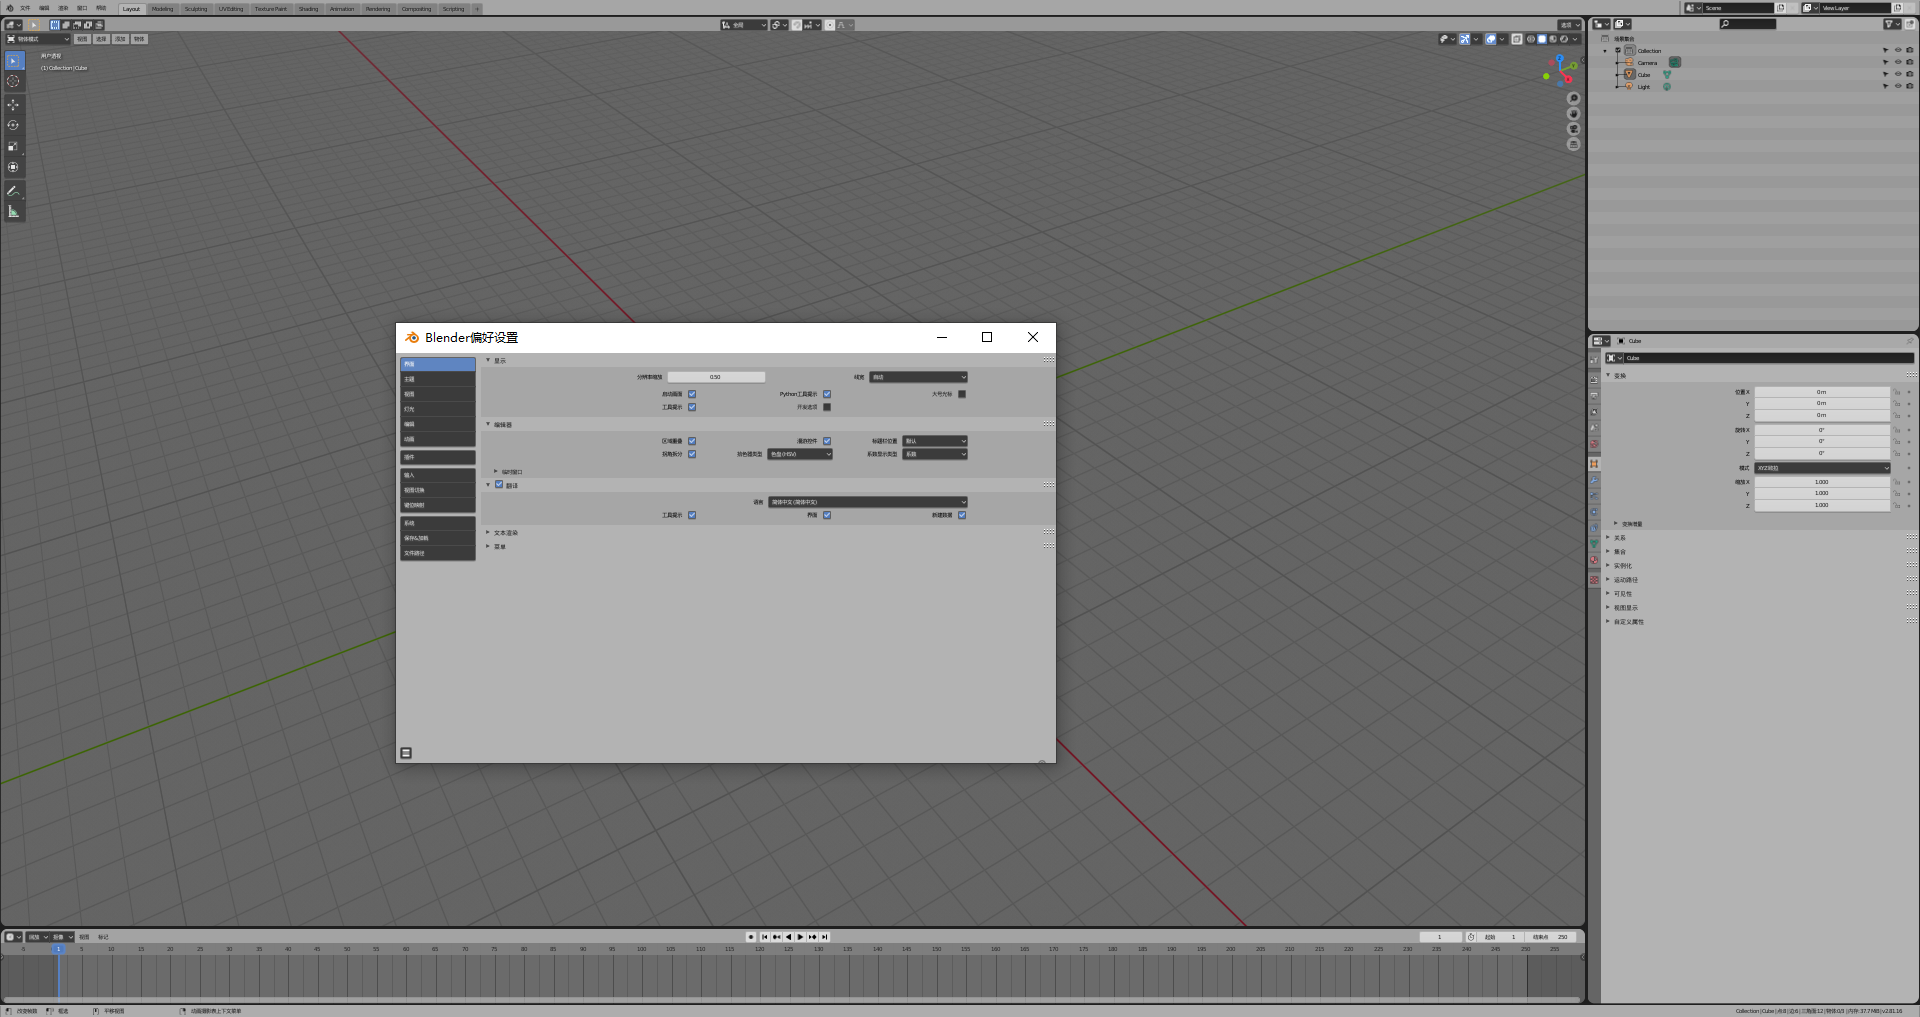This screenshot has height=1017, width=1920.
Task: Open the Rendering workspace tab
Action: (377, 8)
